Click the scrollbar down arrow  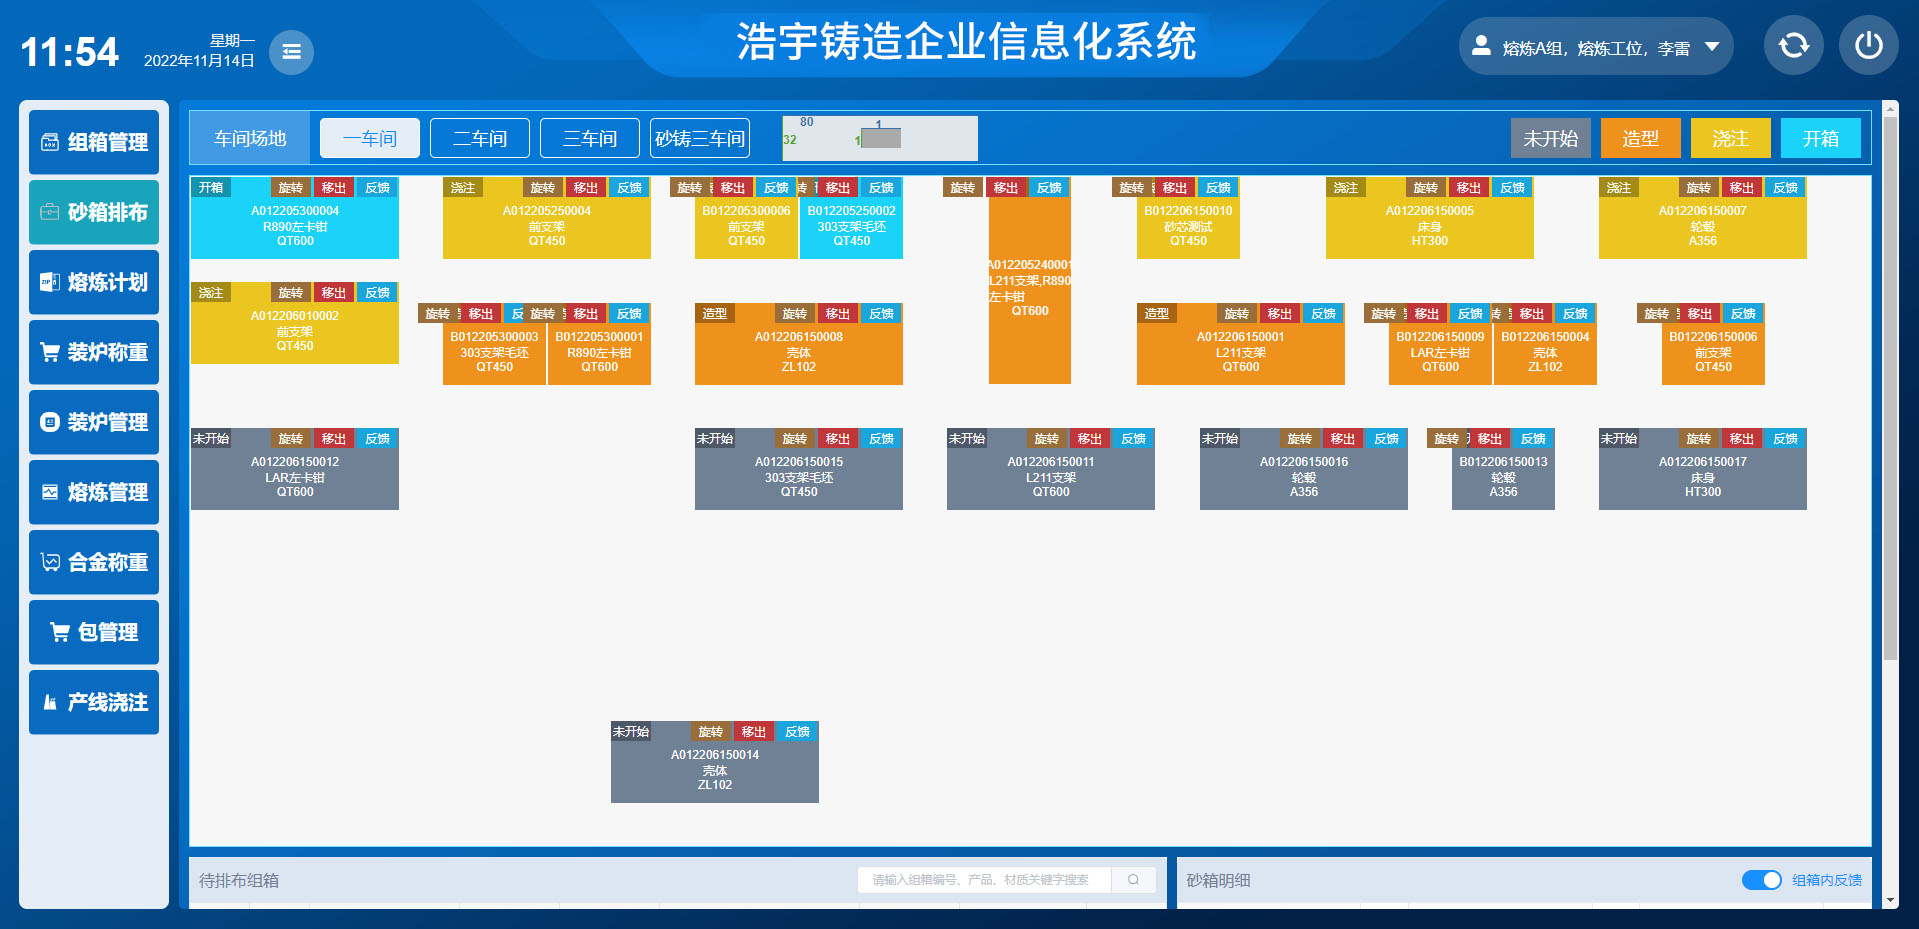click(x=1890, y=900)
